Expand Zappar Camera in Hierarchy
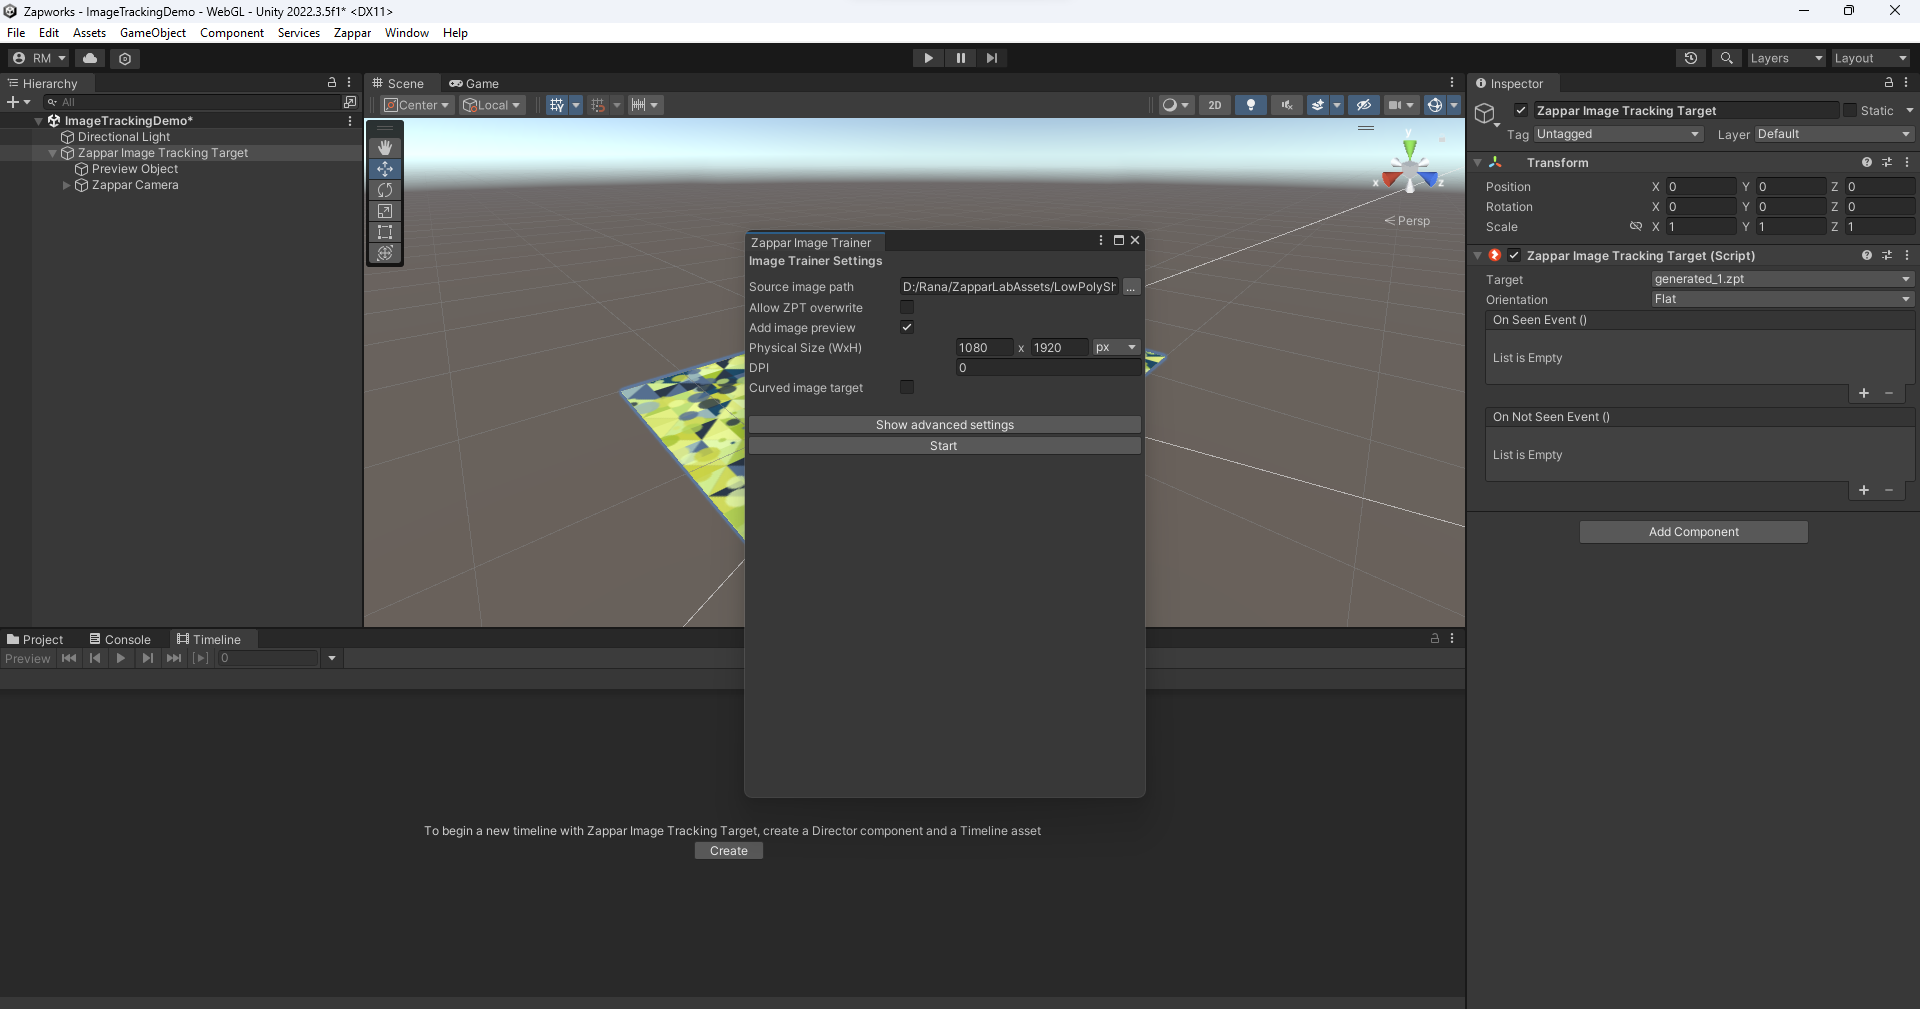Screen dimensions: 1920x1009 pos(67,185)
